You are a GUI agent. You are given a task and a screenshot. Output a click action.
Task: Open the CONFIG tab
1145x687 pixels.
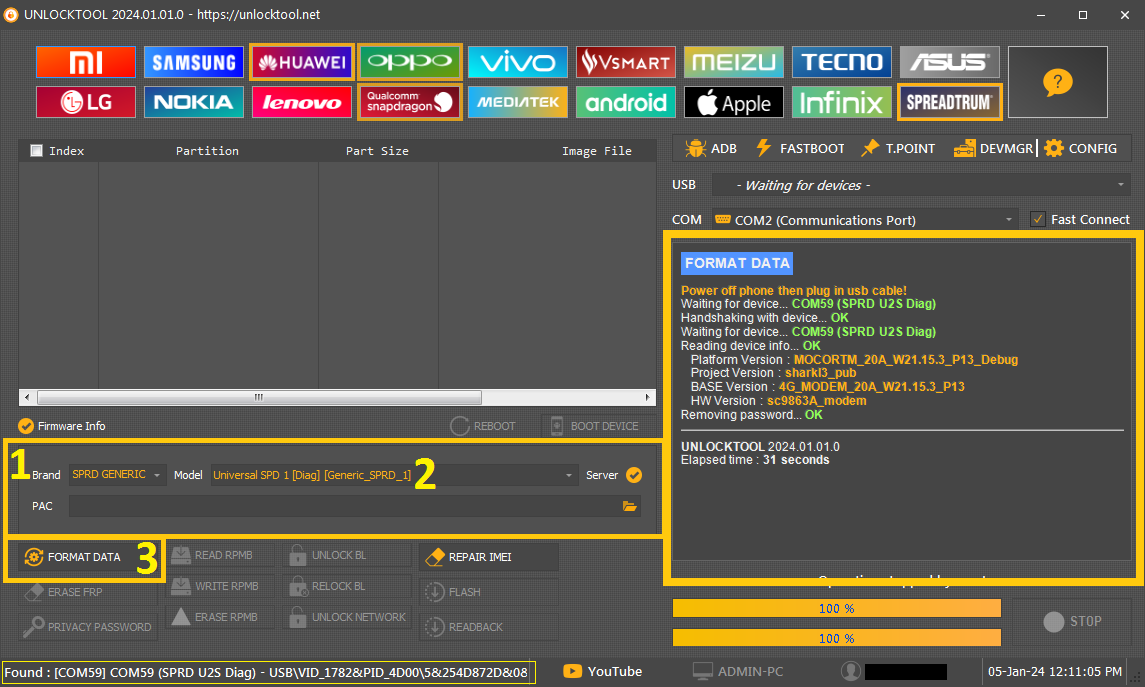[1080, 148]
